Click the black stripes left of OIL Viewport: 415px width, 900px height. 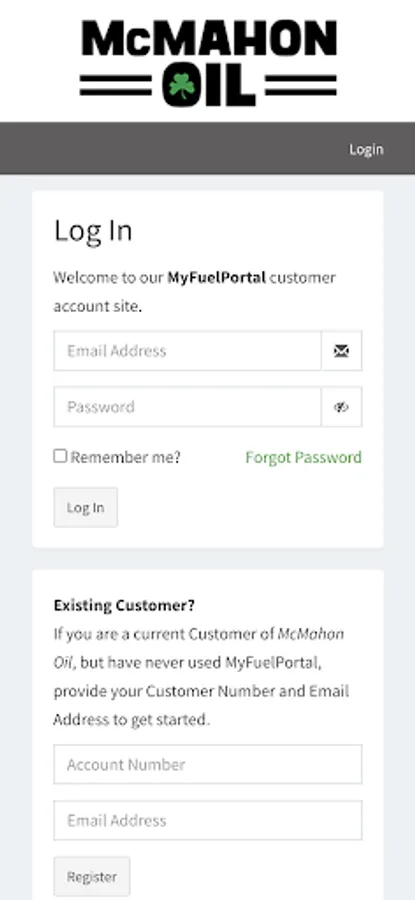[115, 85]
